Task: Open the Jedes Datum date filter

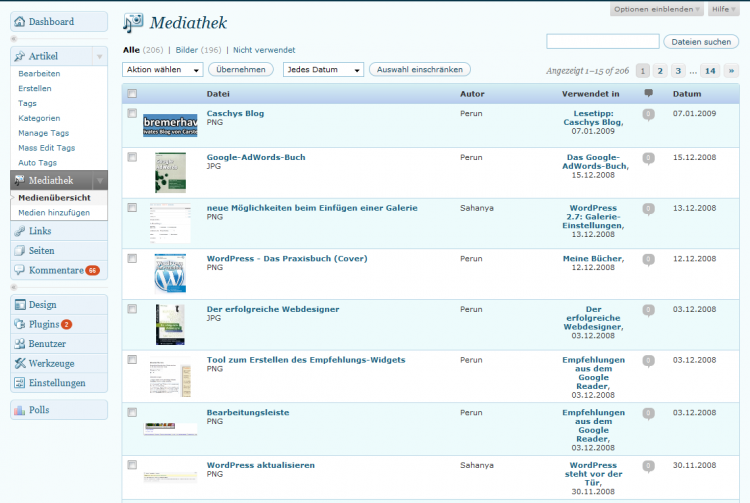Action: pyautogui.click(x=323, y=70)
